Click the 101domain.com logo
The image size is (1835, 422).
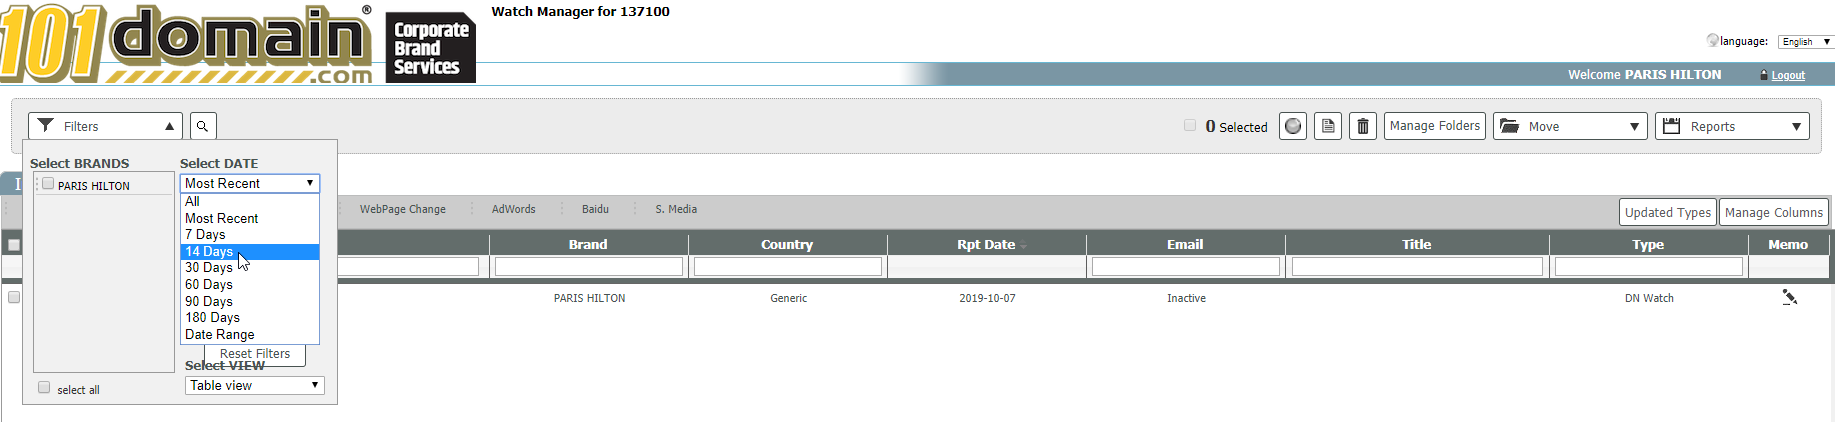coord(187,44)
